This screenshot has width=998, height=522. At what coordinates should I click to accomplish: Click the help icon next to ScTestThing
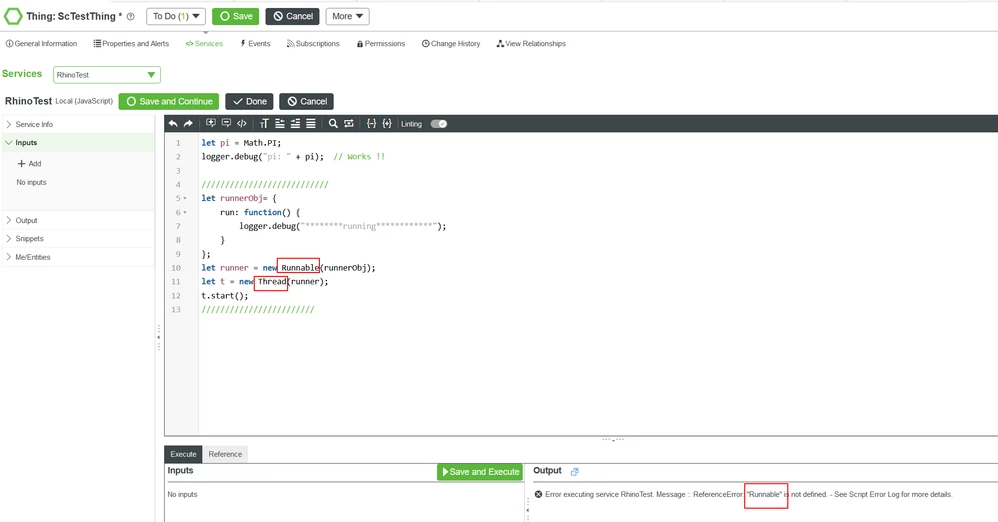(130, 17)
